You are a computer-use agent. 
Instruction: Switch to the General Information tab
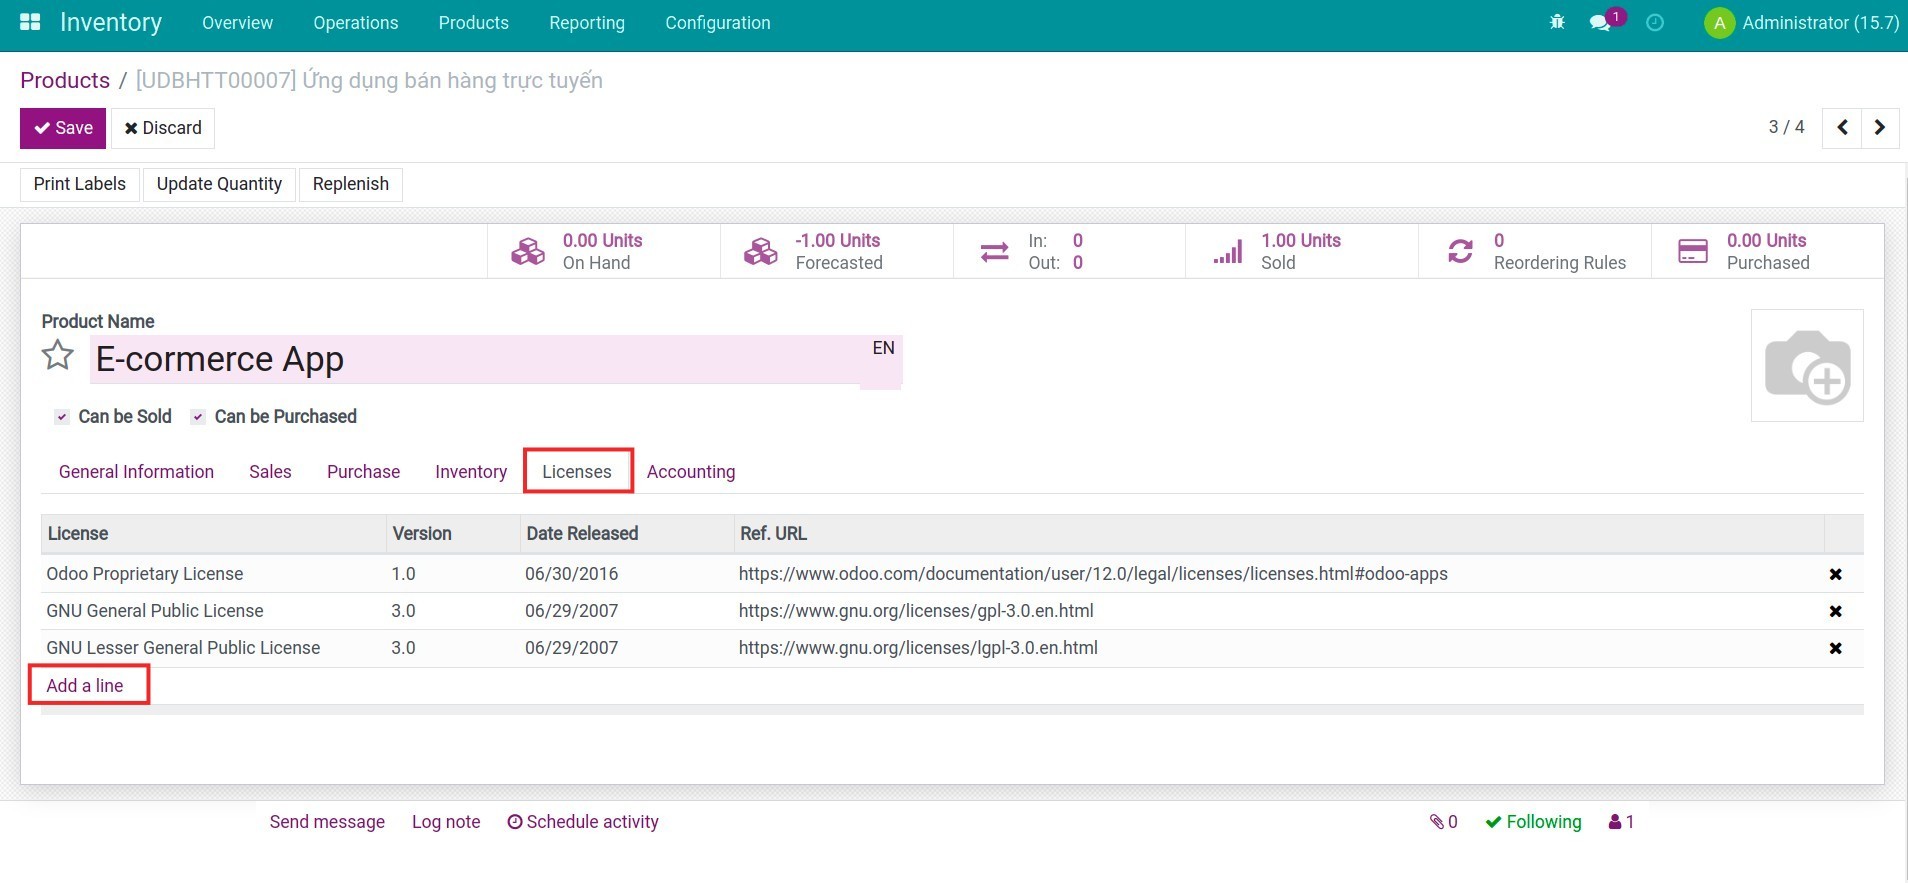coord(136,472)
